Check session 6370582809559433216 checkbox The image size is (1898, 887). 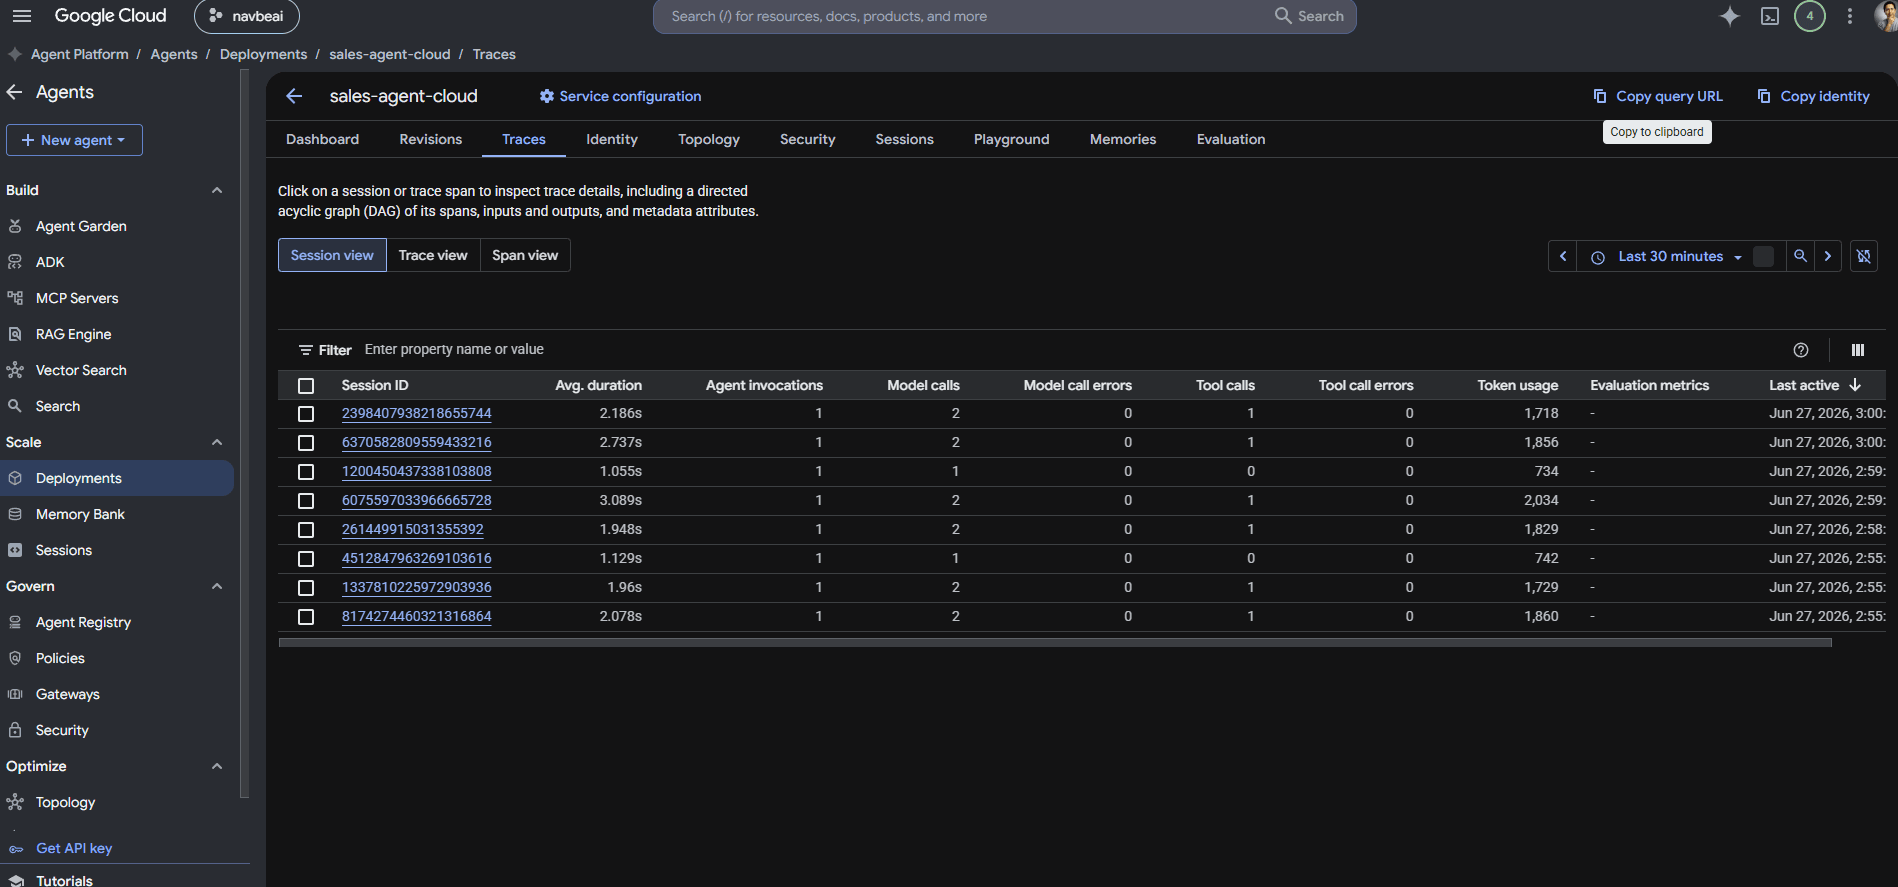click(x=306, y=443)
